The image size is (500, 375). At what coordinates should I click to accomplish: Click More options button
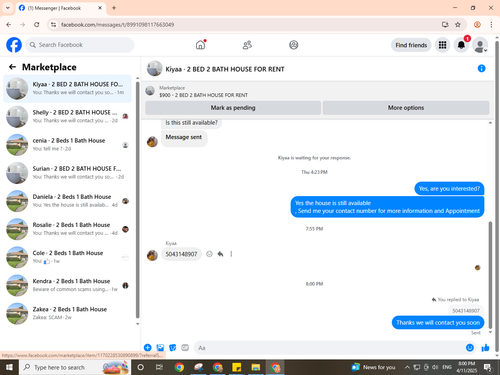[406, 108]
